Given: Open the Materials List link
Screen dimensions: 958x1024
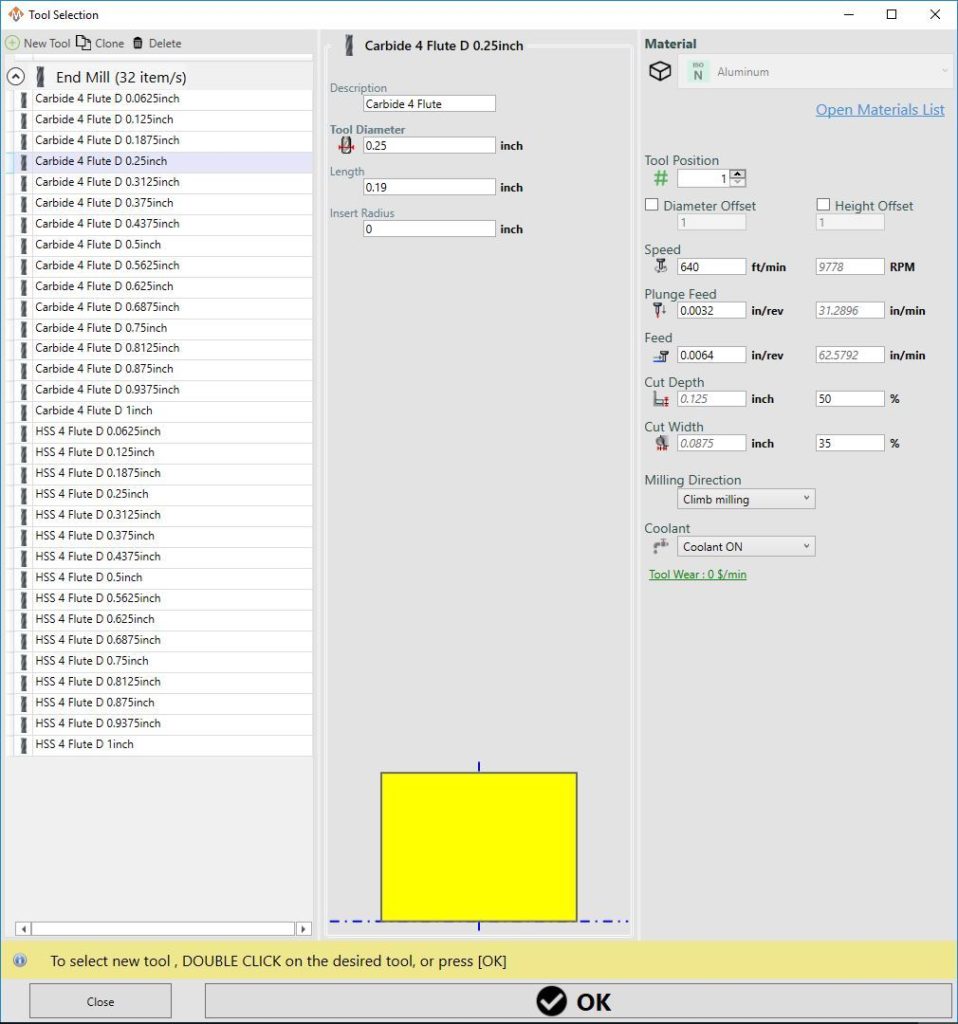Looking at the screenshot, I should tap(879, 110).
